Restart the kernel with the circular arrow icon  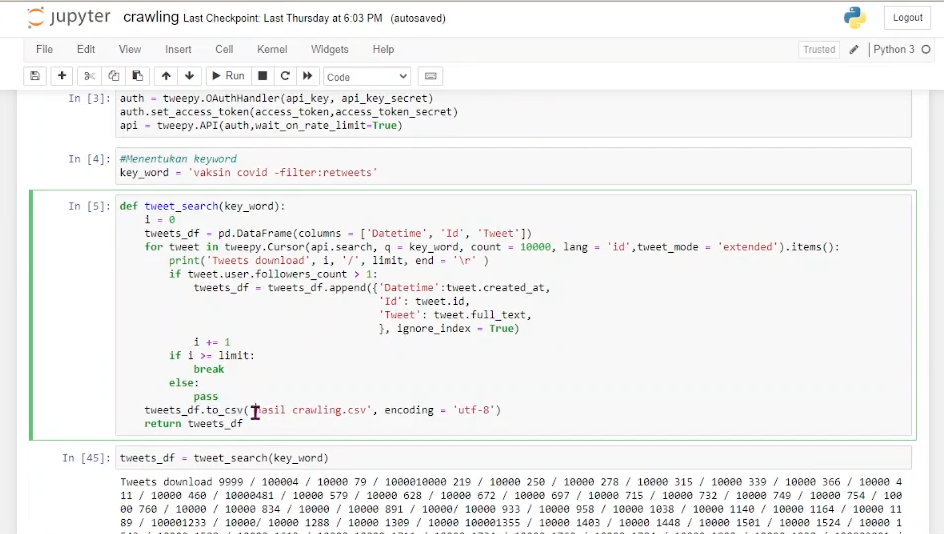285,76
